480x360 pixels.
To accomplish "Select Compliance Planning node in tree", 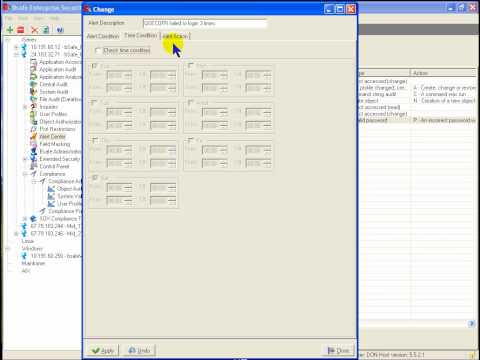I will 65,211.
